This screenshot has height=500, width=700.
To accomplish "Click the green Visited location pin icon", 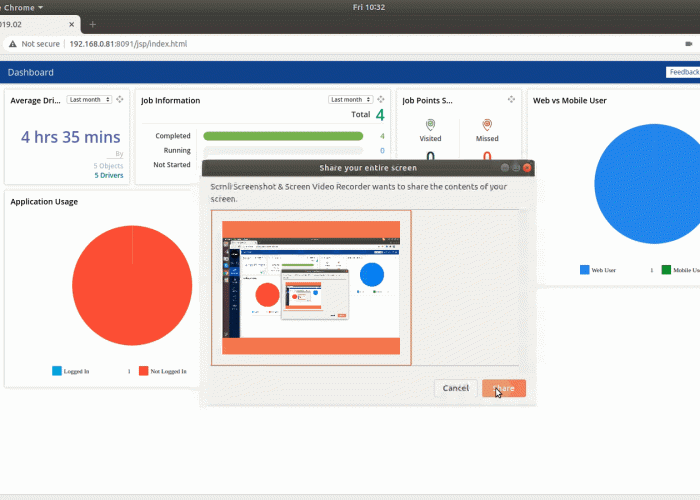I will click(430, 125).
